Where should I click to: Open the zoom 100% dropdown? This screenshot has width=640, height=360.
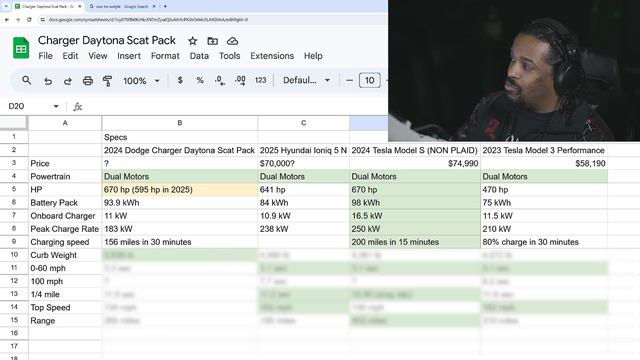click(x=141, y=81)
